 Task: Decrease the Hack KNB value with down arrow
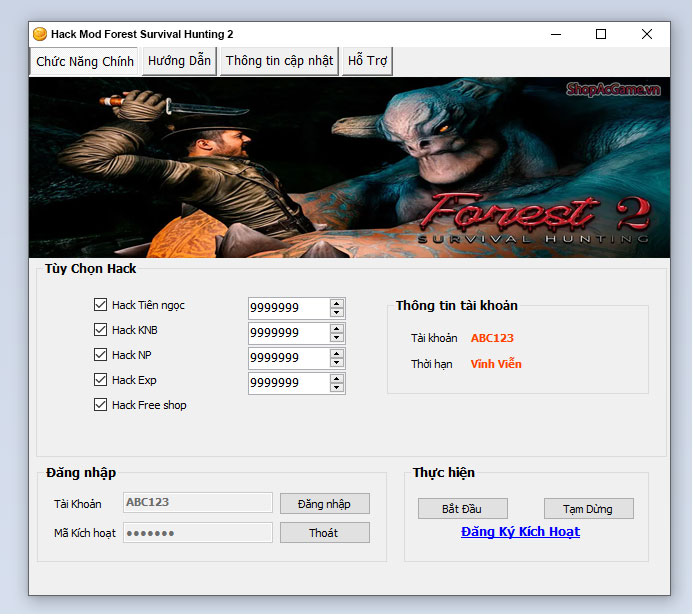(337, 338)
